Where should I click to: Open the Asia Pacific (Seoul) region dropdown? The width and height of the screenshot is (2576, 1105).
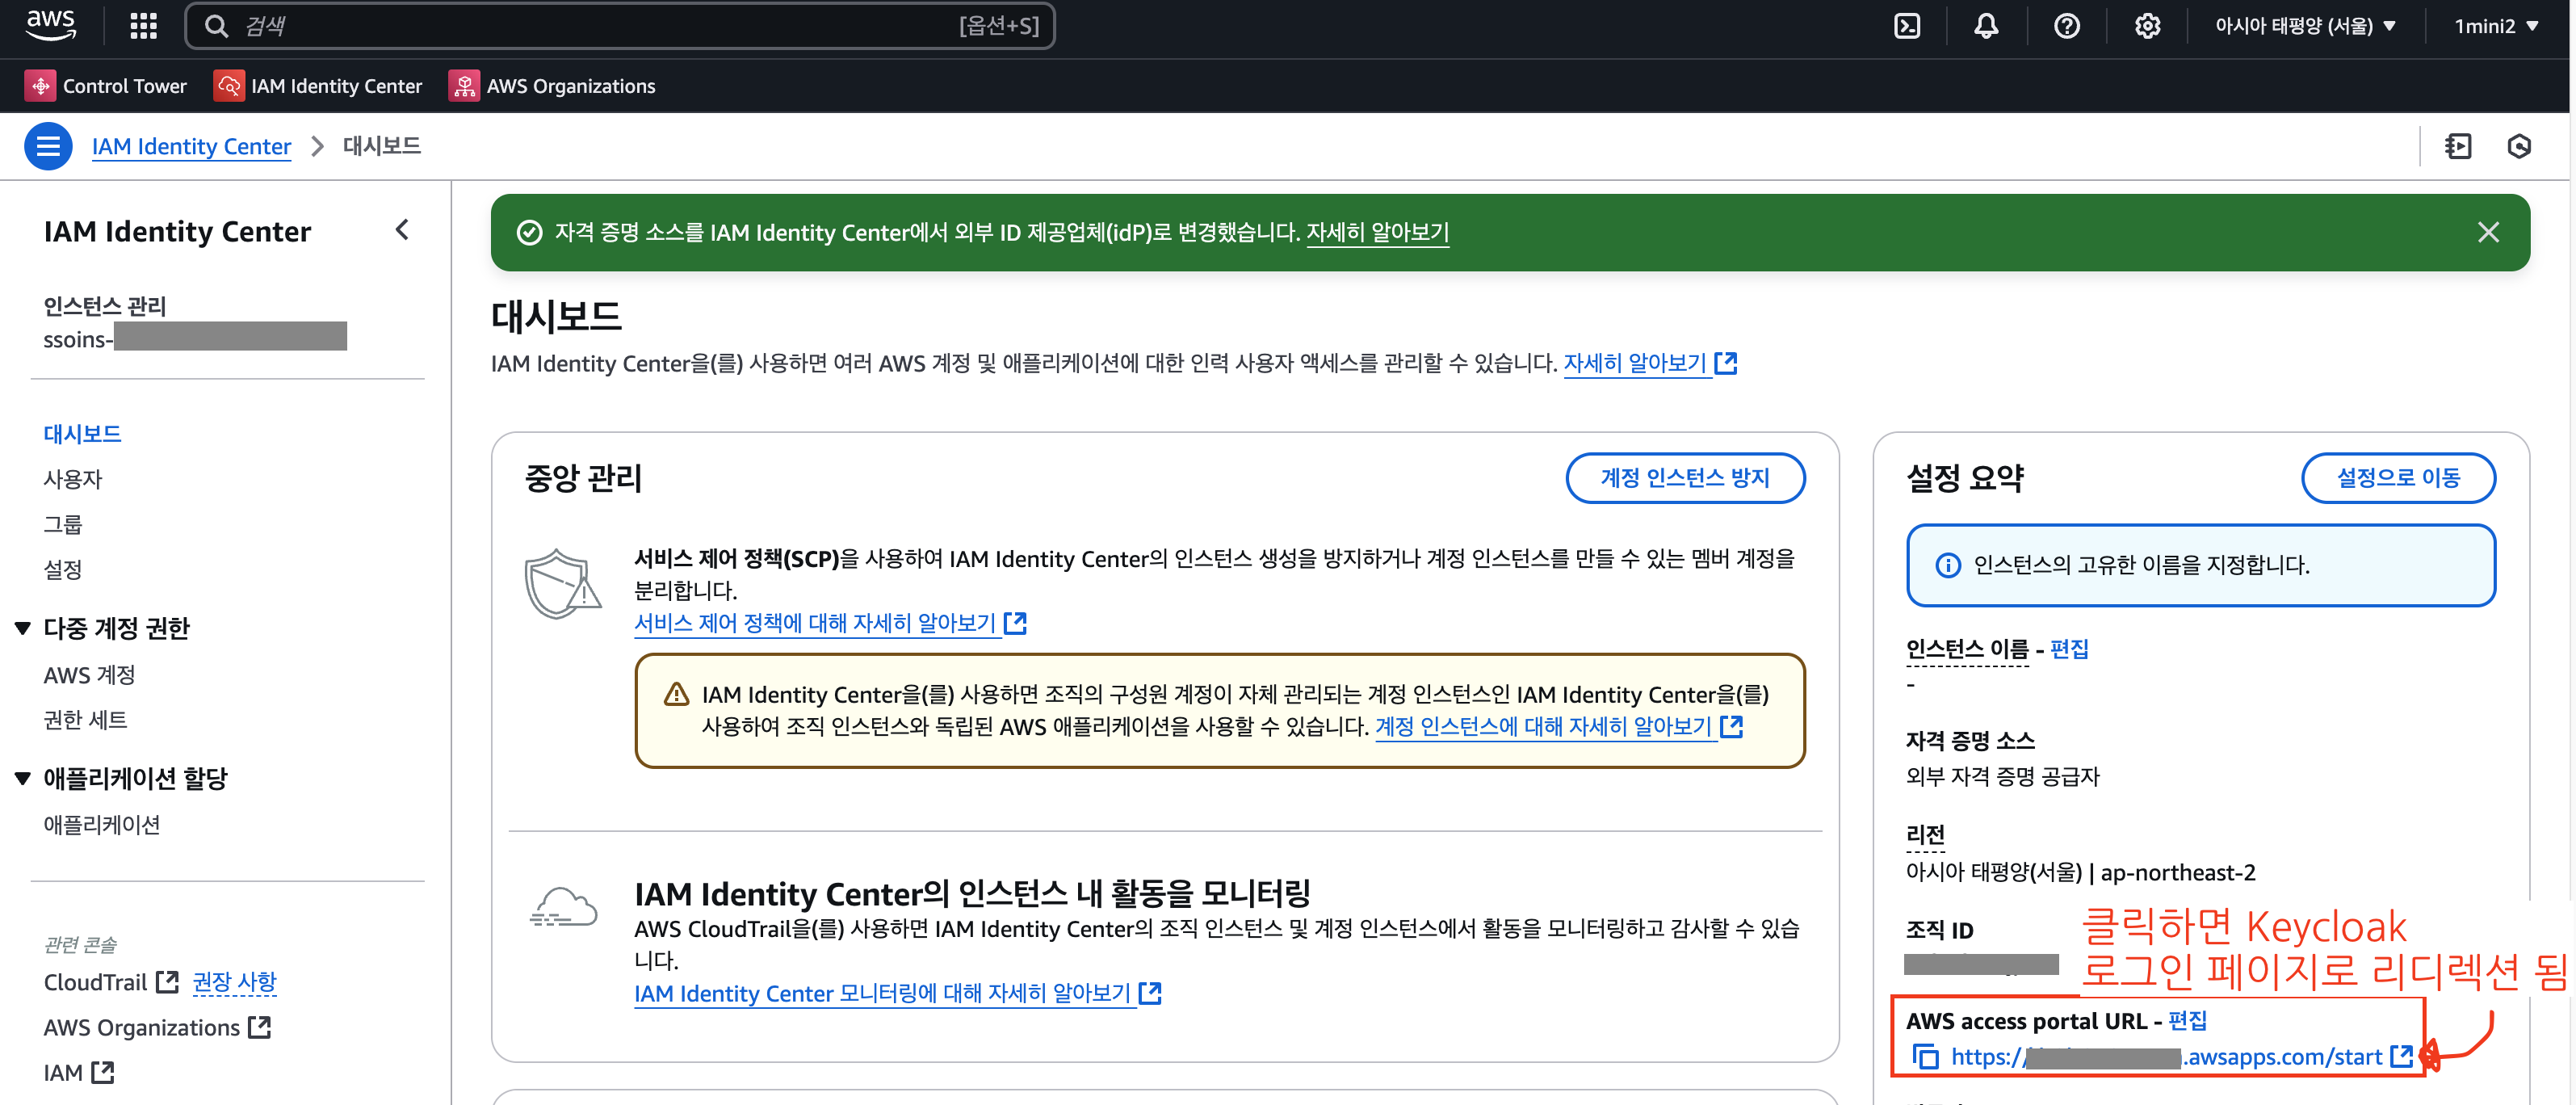click(x=2304, y=26)
